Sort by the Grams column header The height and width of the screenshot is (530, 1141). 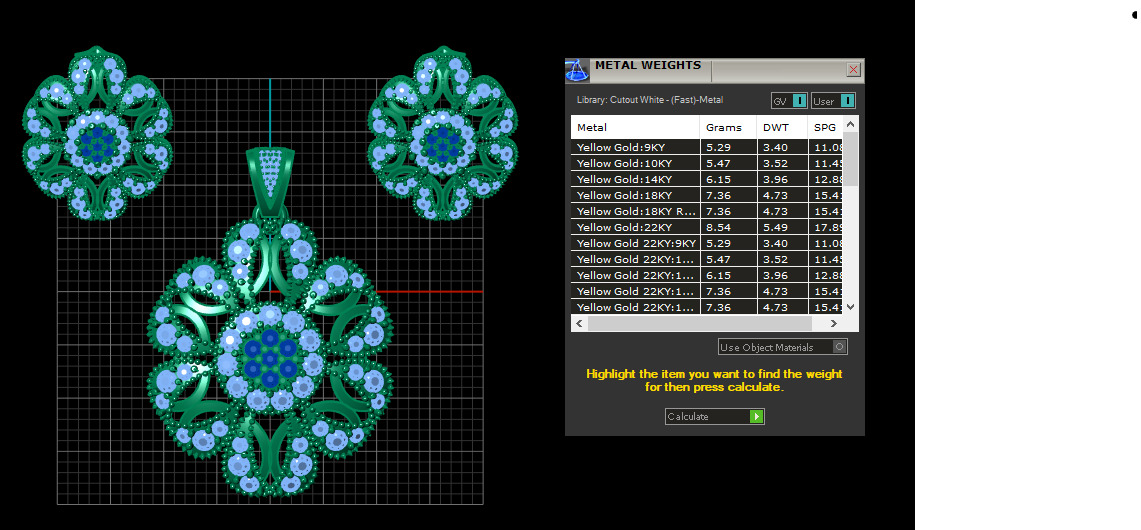[728, 127]
